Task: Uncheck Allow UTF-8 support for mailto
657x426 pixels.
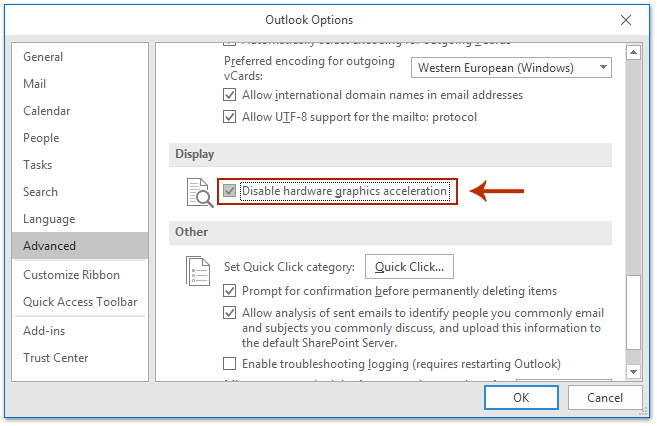Action: (x=230, y=117)
